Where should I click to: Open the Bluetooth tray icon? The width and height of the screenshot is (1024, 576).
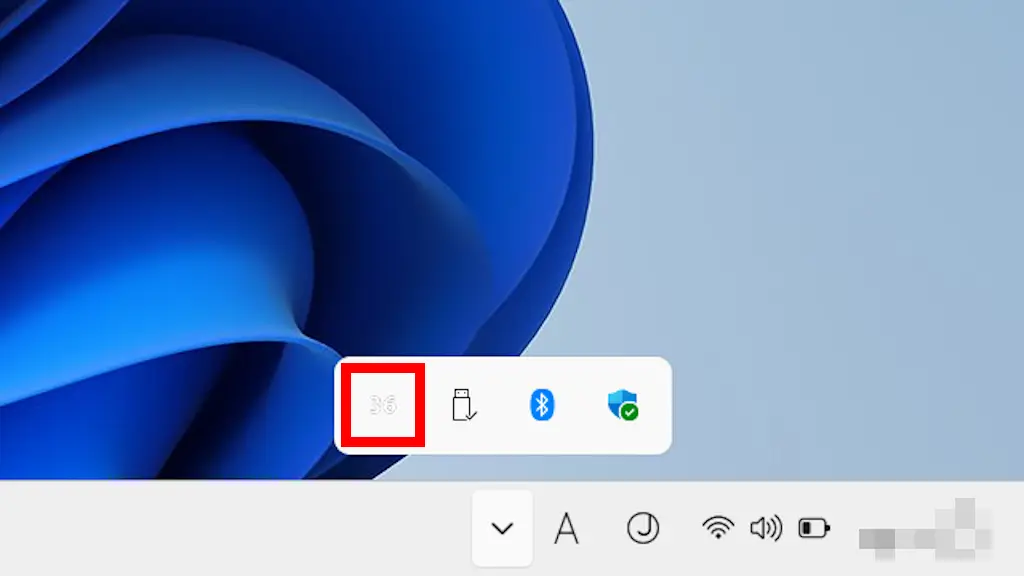(x=541, y=405)
